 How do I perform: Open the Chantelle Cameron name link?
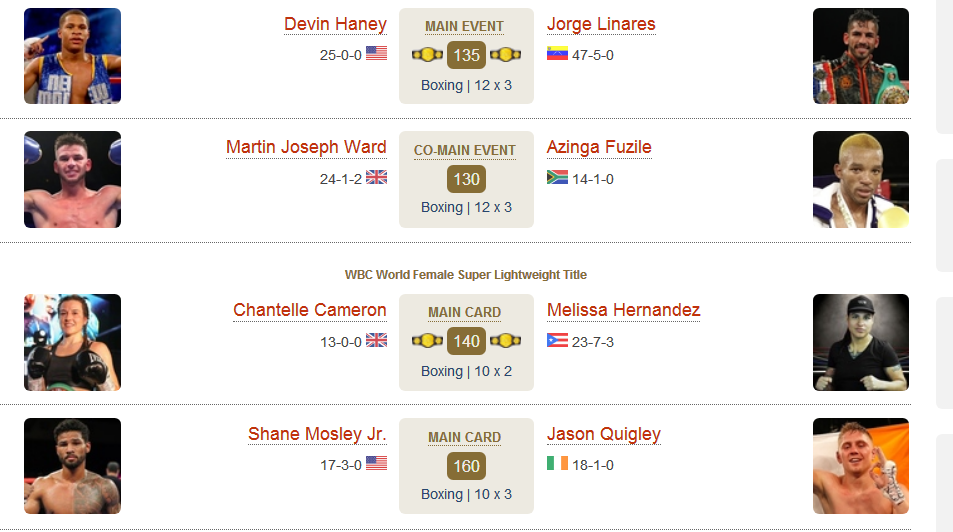point(310,310)
